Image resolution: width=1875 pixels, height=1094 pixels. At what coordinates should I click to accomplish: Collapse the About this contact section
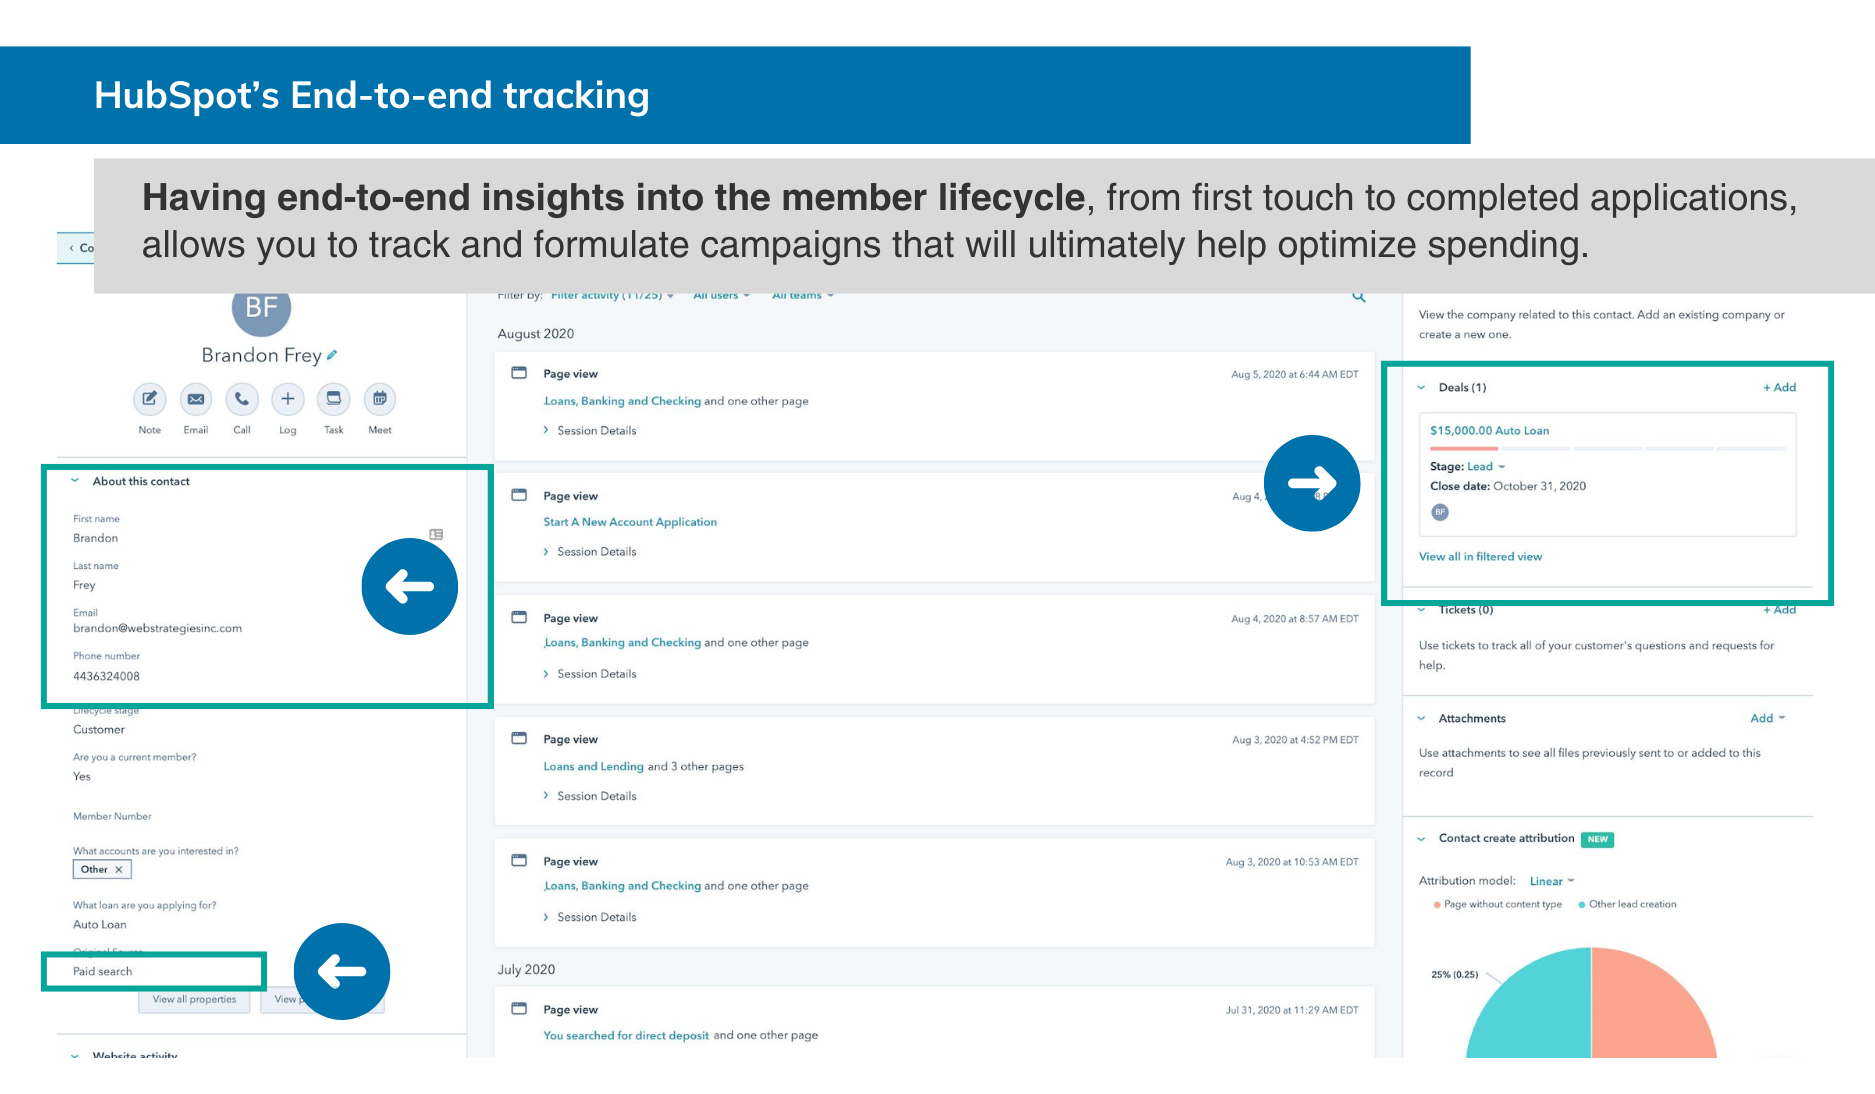[75, 481]
